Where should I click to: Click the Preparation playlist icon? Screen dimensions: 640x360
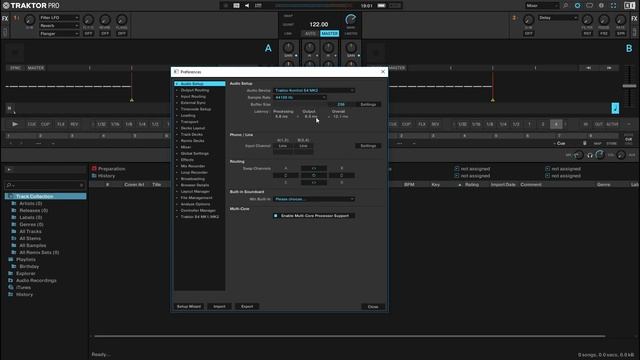click(x=94, y=169)
